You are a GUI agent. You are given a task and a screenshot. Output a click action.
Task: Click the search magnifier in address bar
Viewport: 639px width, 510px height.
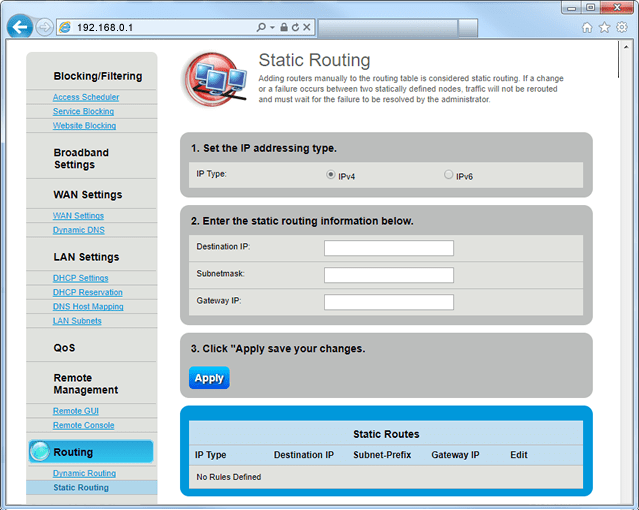coord(261,27)
